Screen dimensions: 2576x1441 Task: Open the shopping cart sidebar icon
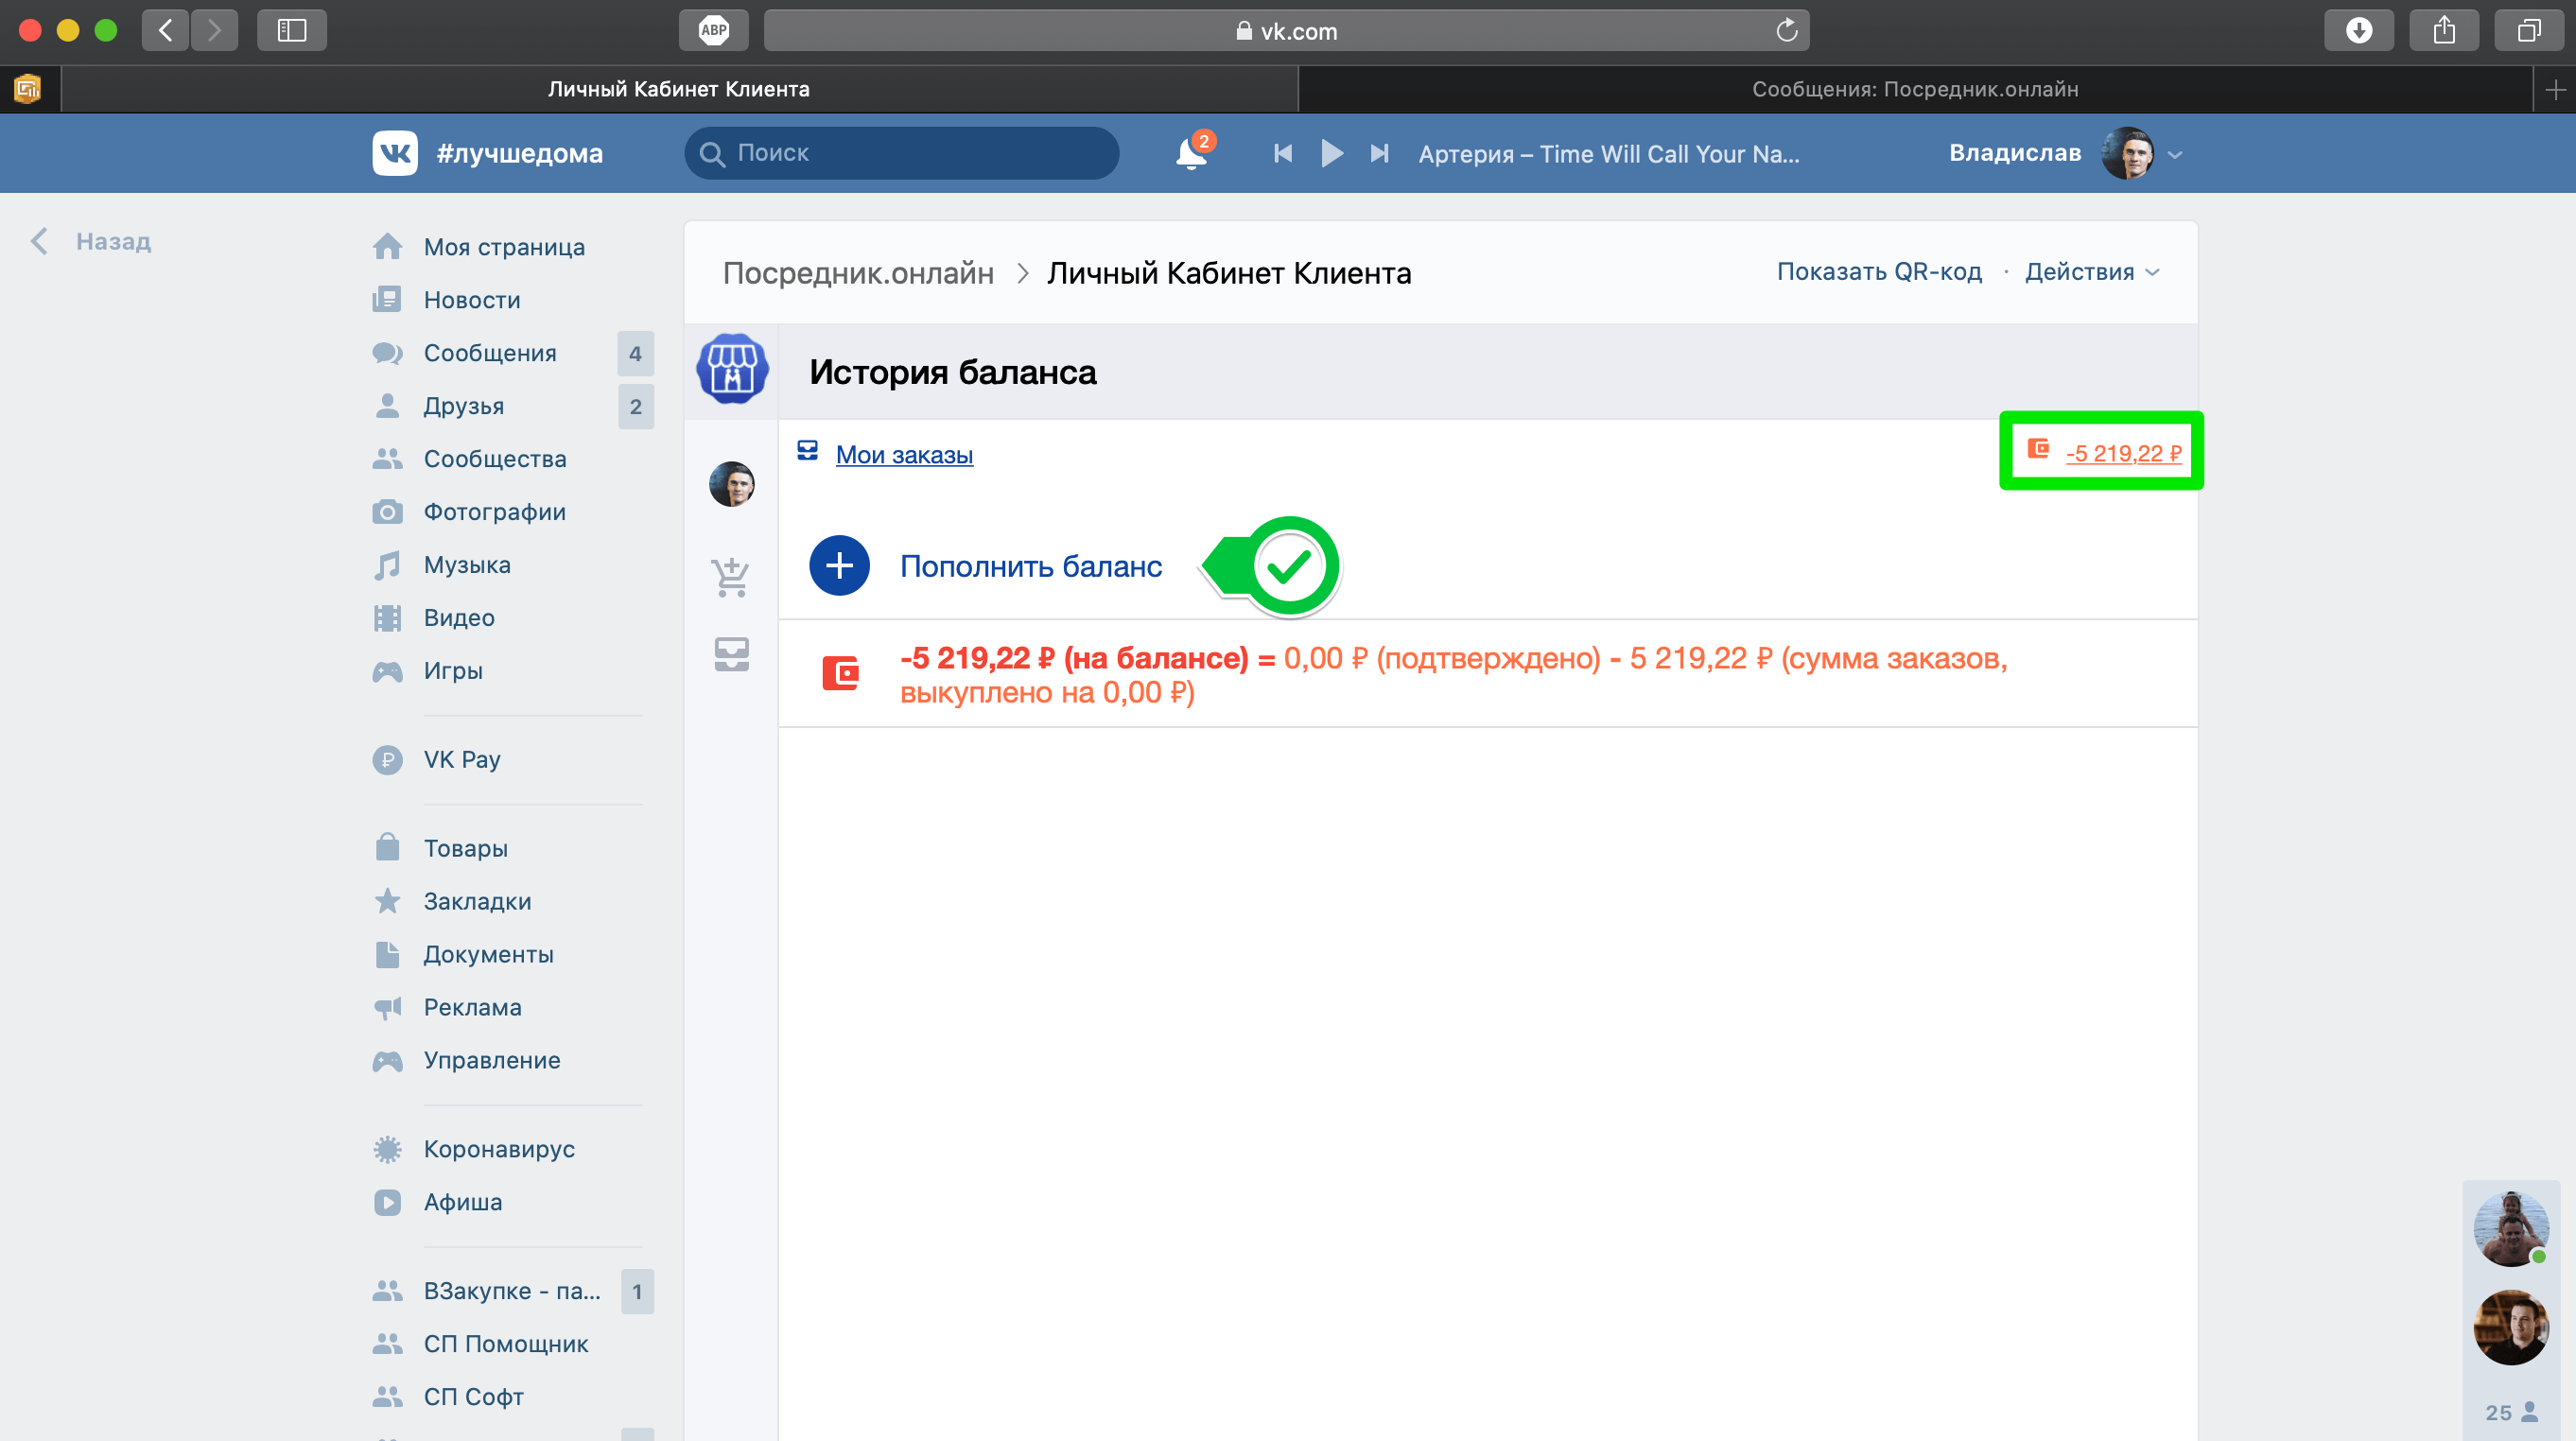(x=731, y=577)
